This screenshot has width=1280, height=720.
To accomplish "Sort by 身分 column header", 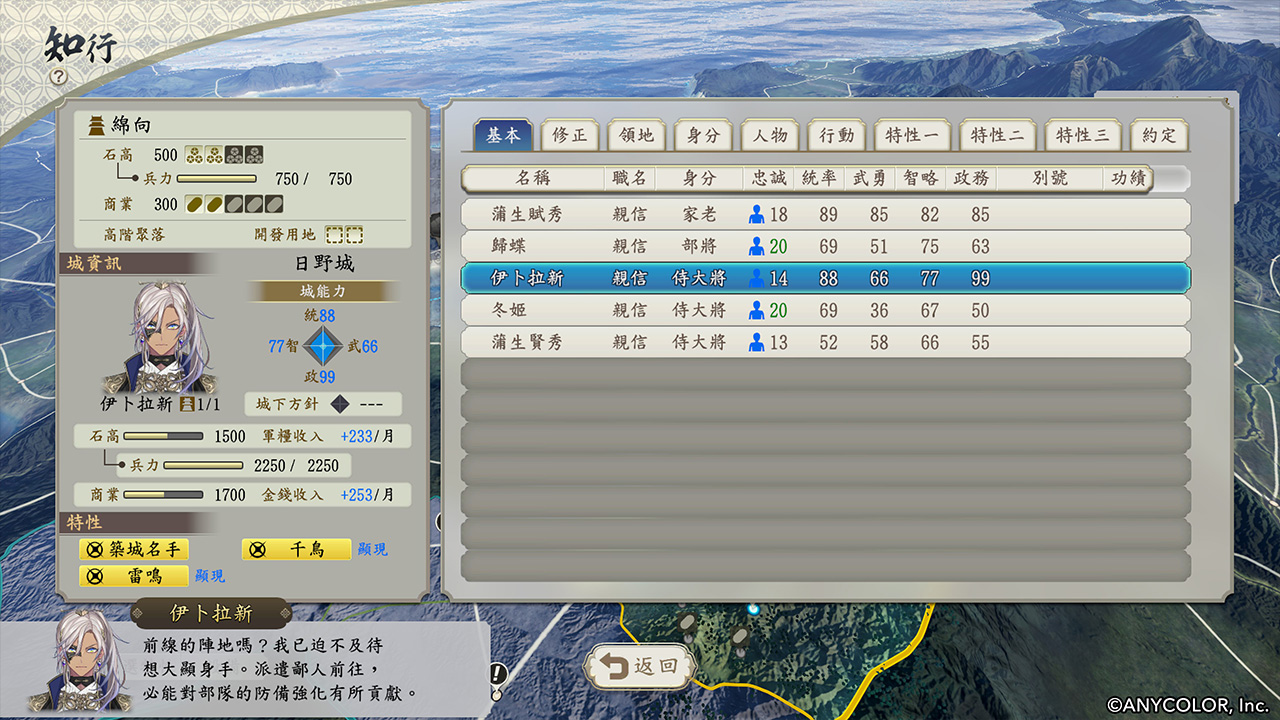I will point(699,178).
